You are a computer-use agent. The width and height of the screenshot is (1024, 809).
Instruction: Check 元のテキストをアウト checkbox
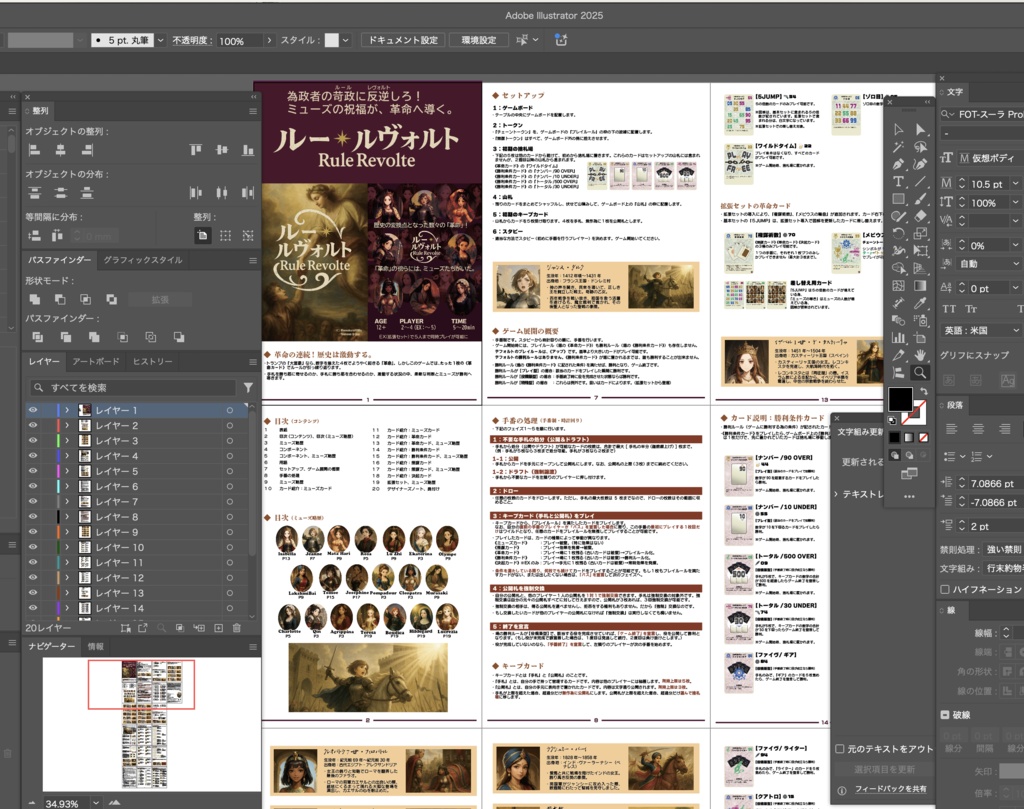click(x=840, y=749)
